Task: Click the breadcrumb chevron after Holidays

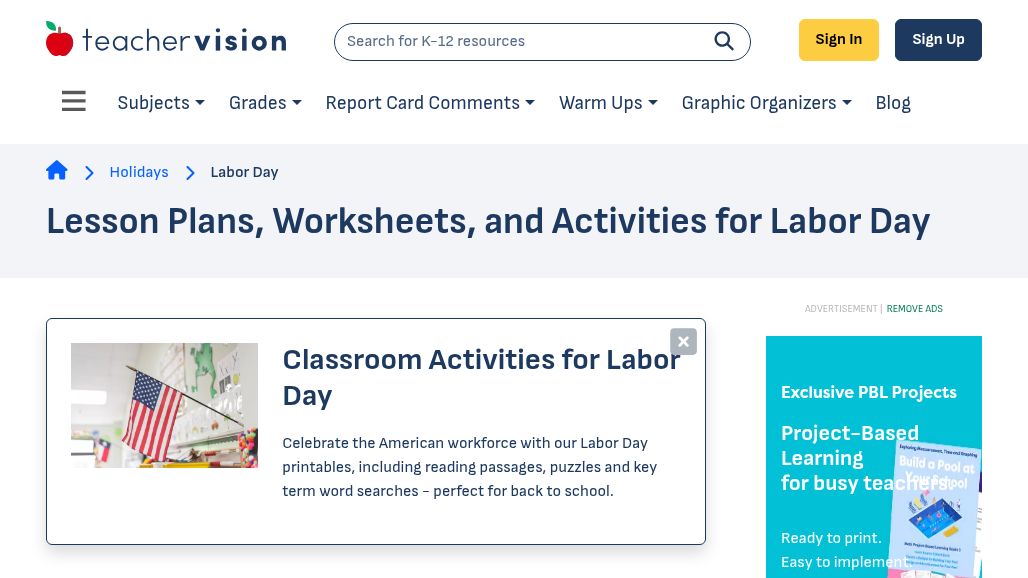Action: 190,172
